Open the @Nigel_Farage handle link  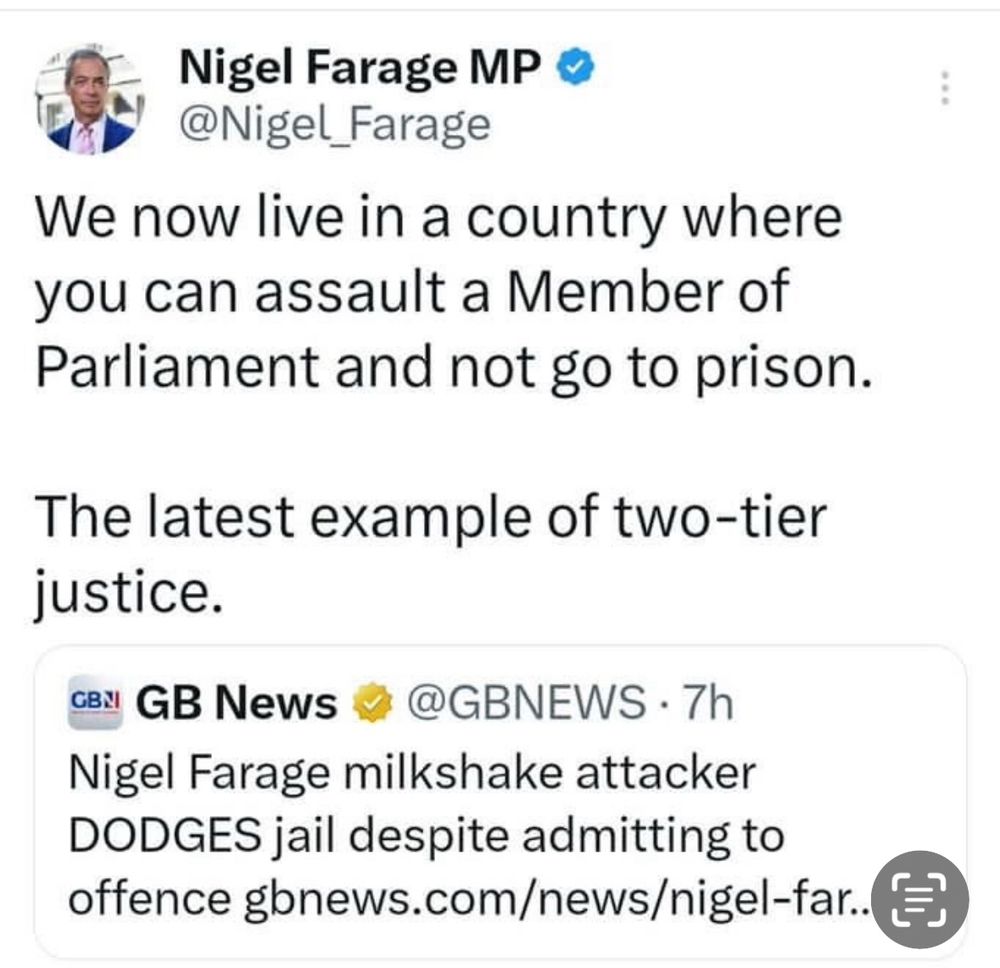pyautogui.click(x=333, y=124)
